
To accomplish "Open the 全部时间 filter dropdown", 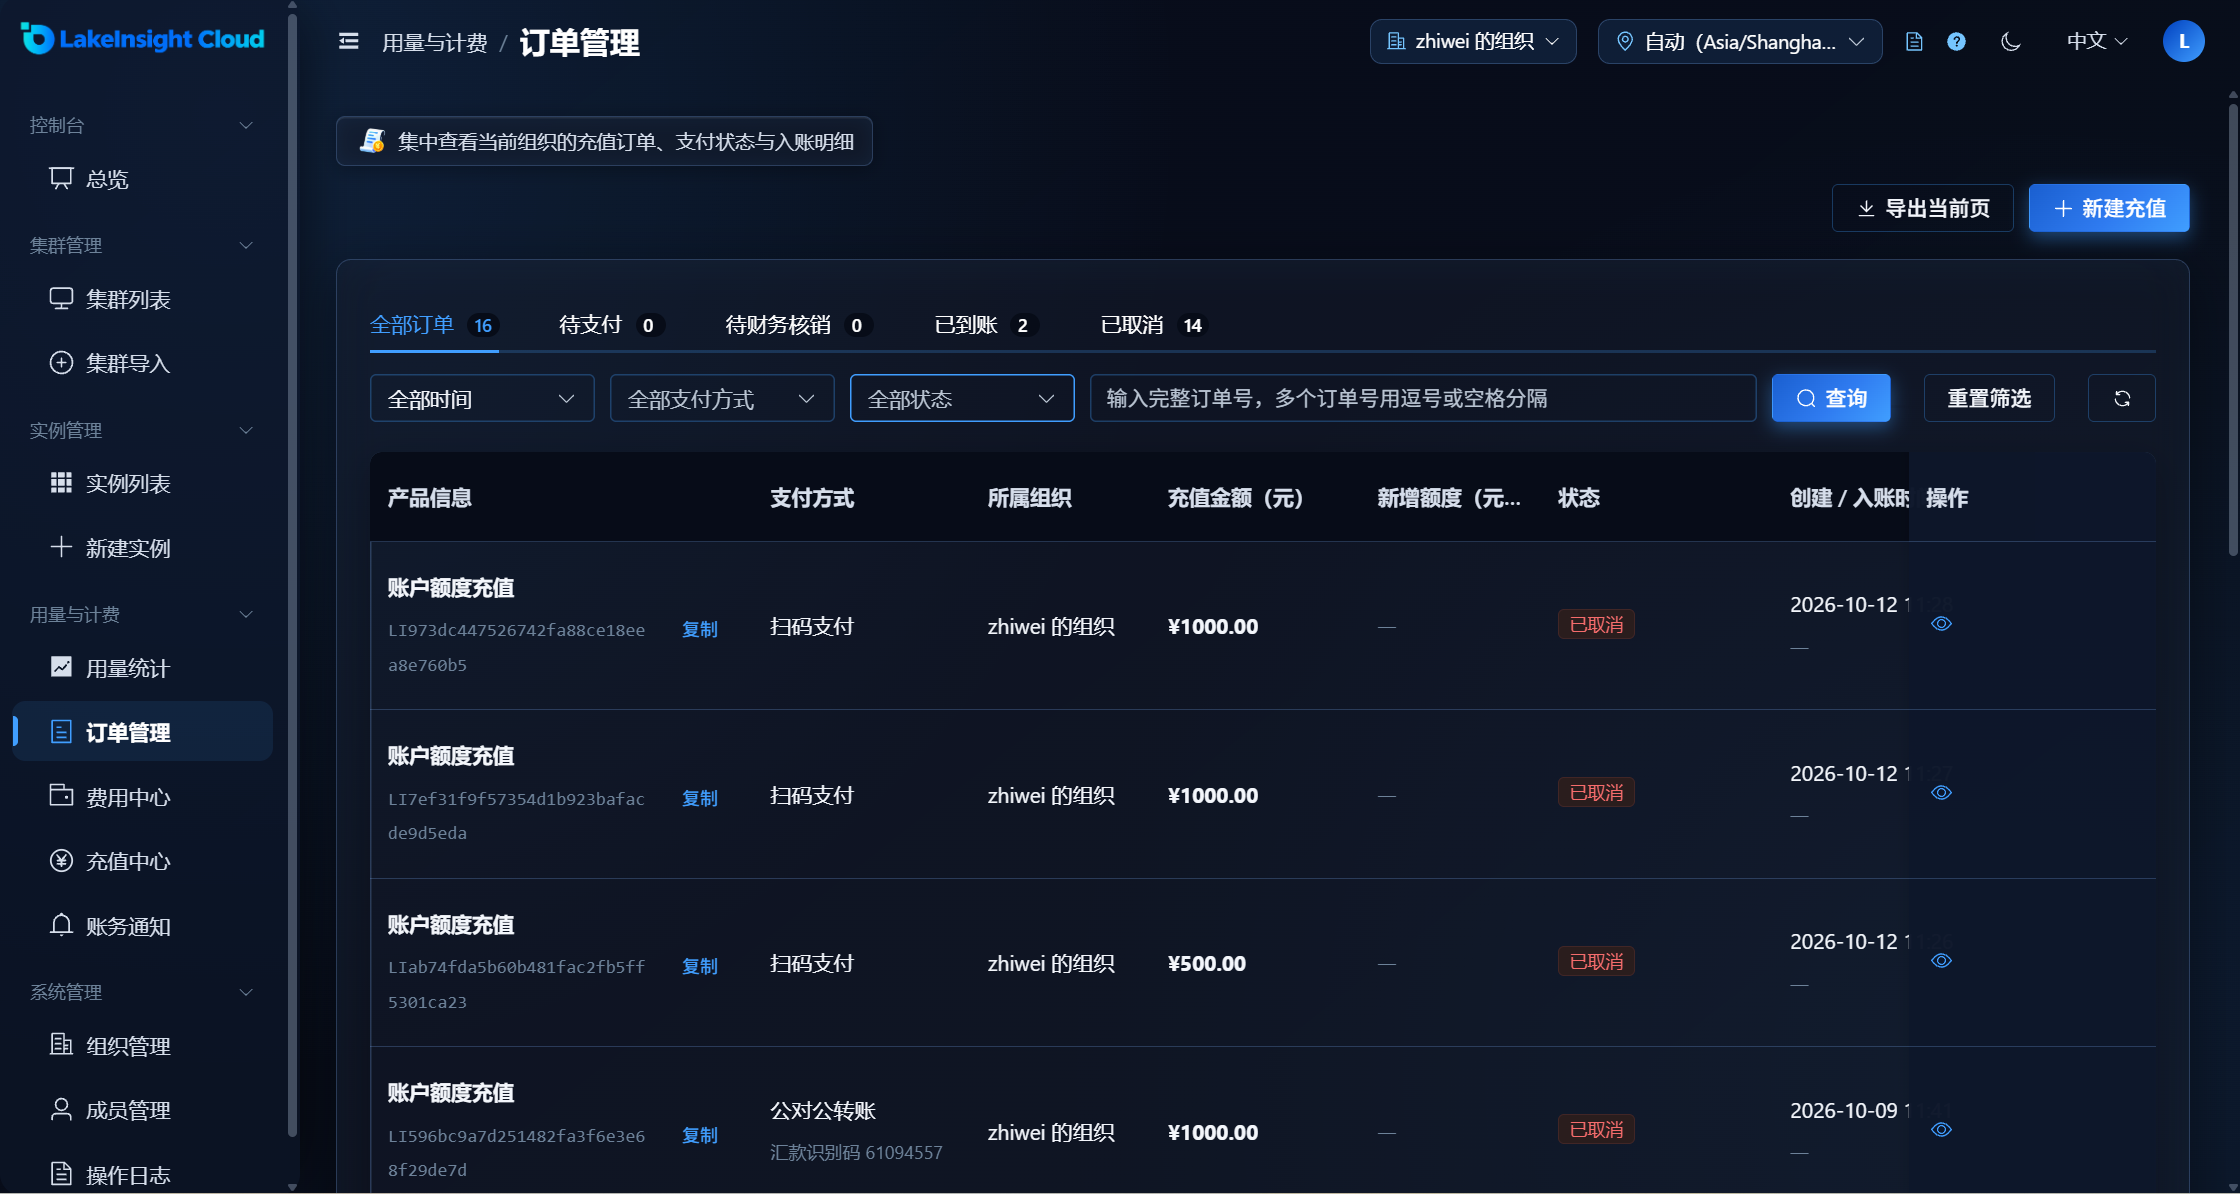I will tap(482, 398).
